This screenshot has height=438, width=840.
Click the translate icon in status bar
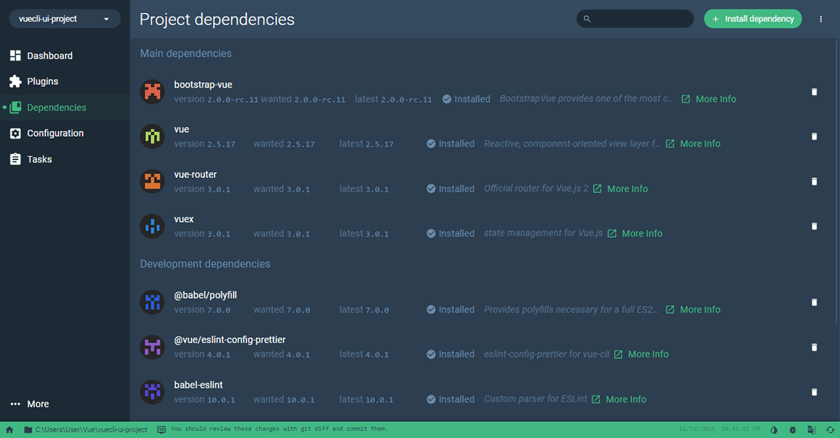coord(812,429)
